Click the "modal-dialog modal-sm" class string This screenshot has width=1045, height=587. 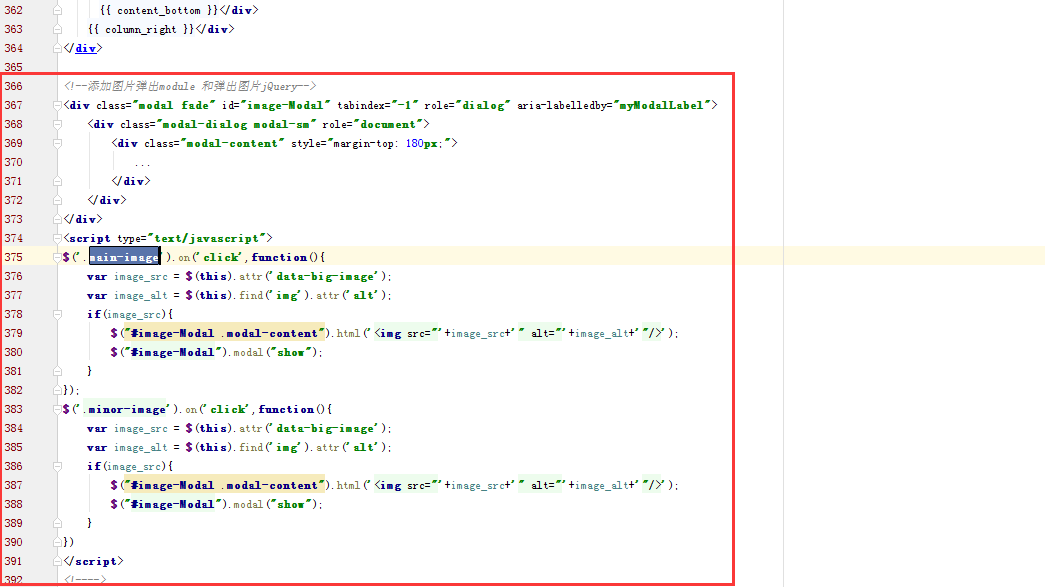click(237, 125)
